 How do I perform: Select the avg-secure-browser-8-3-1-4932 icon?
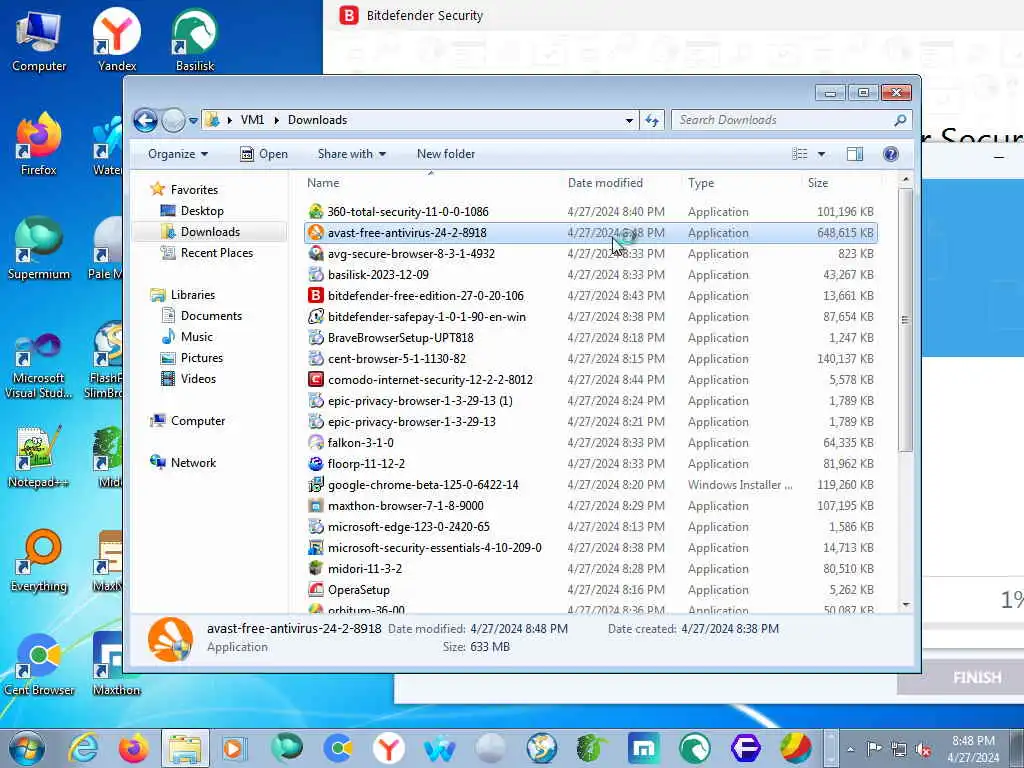click(315, 253)
